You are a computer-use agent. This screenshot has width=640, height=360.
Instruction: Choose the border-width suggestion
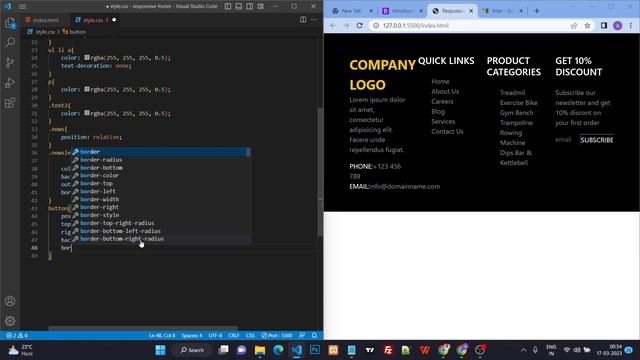tap(161, 199)
